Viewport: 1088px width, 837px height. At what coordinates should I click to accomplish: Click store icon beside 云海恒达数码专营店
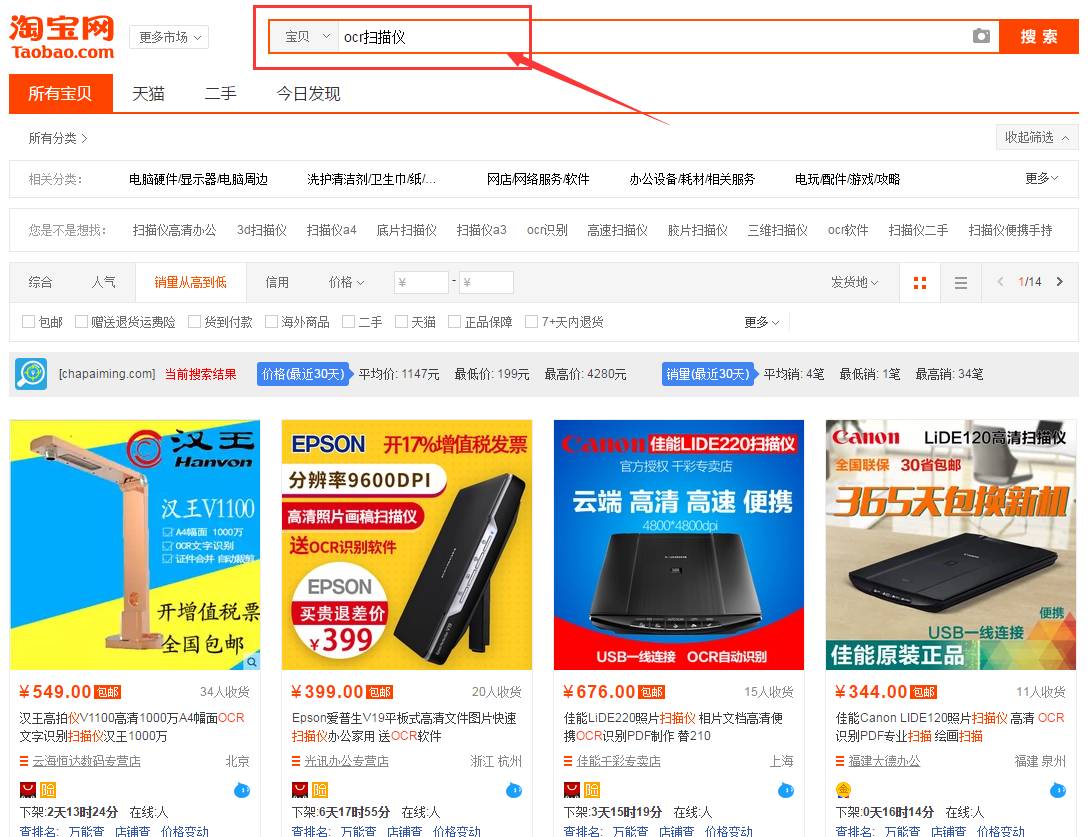24,761
